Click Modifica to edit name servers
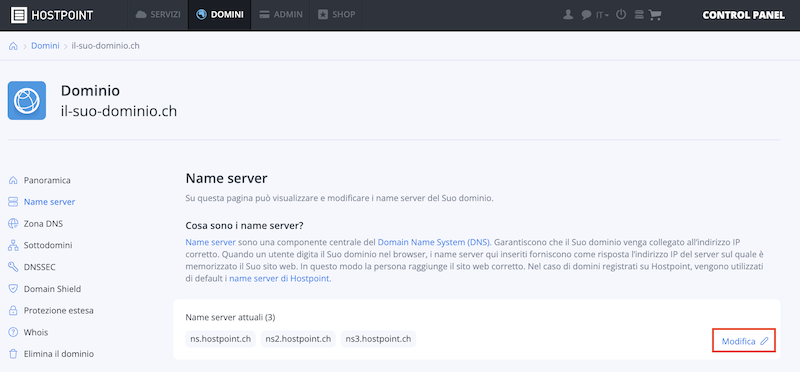The width and height of the screenshot is (800, 372). pyautogui.click(x=744, y=341)
